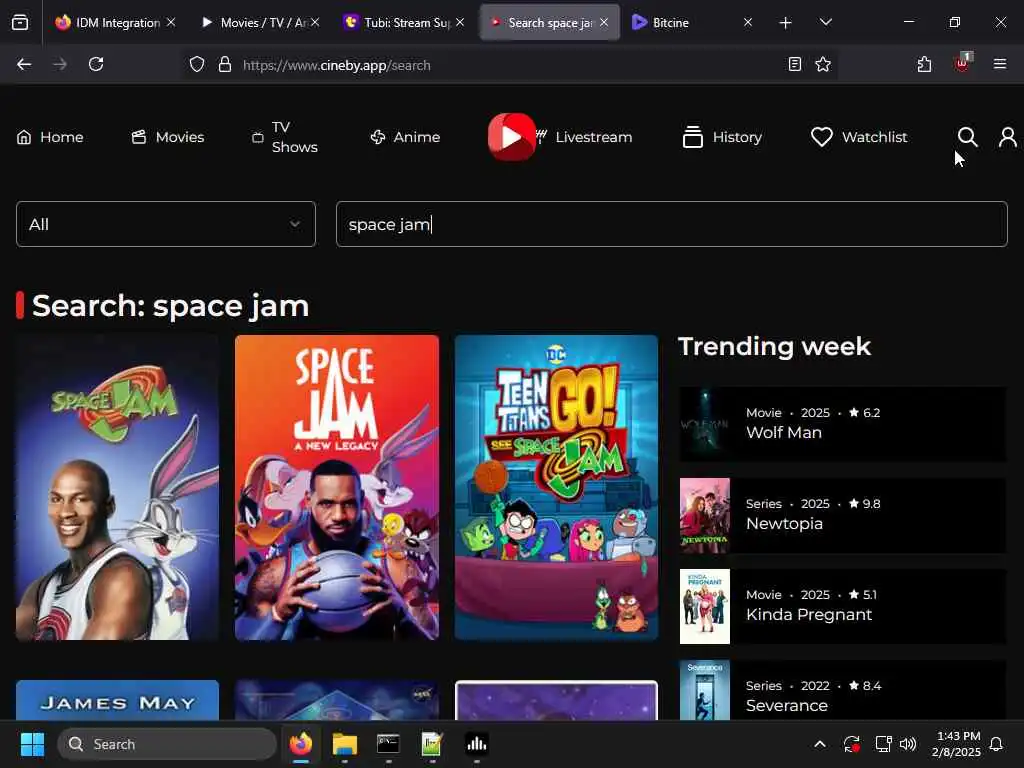Switch to Movies / TV / Anime tab
The width and height of the screenshot is (1024, 768).
pos(260,22)
